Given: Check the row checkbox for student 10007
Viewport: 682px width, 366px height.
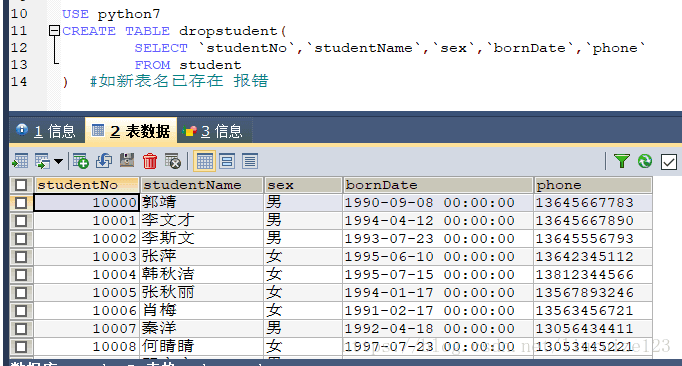Looking at the screenshot, I should 21,329.
